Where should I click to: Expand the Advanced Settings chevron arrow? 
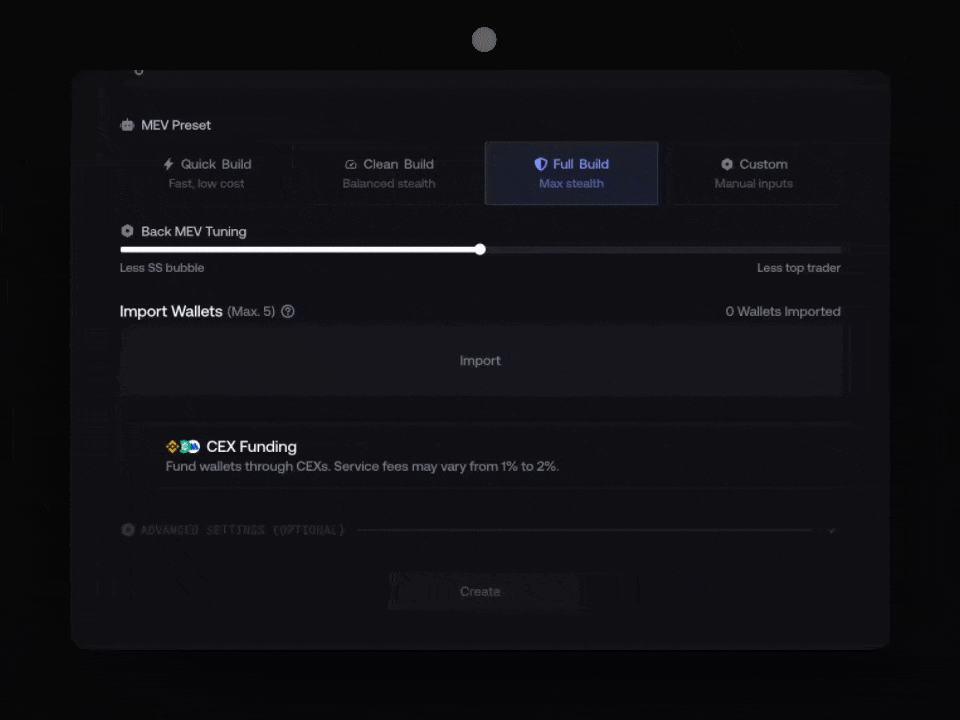832,531
